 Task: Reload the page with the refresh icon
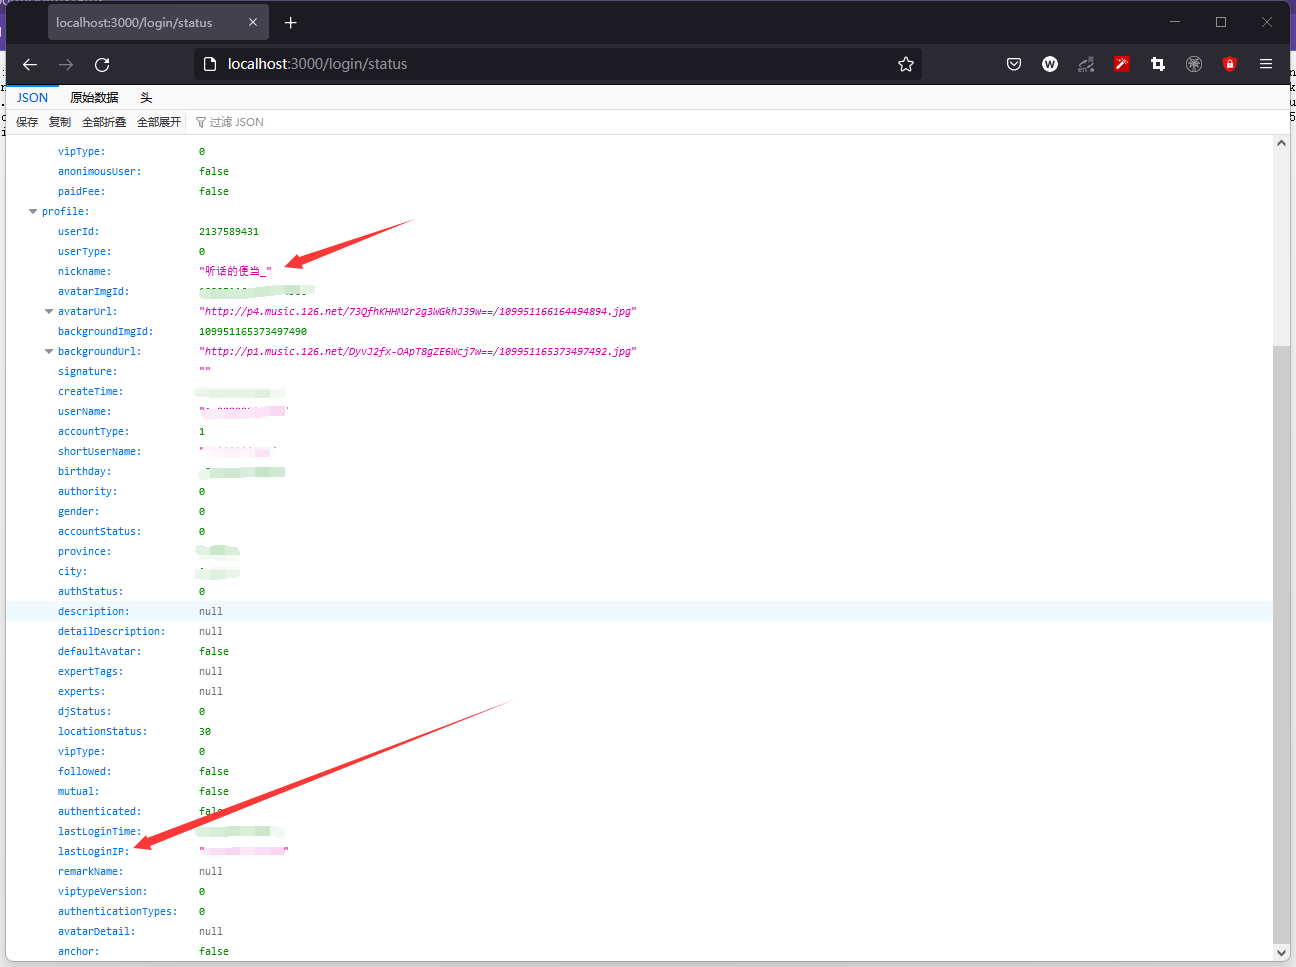[102, 64]
